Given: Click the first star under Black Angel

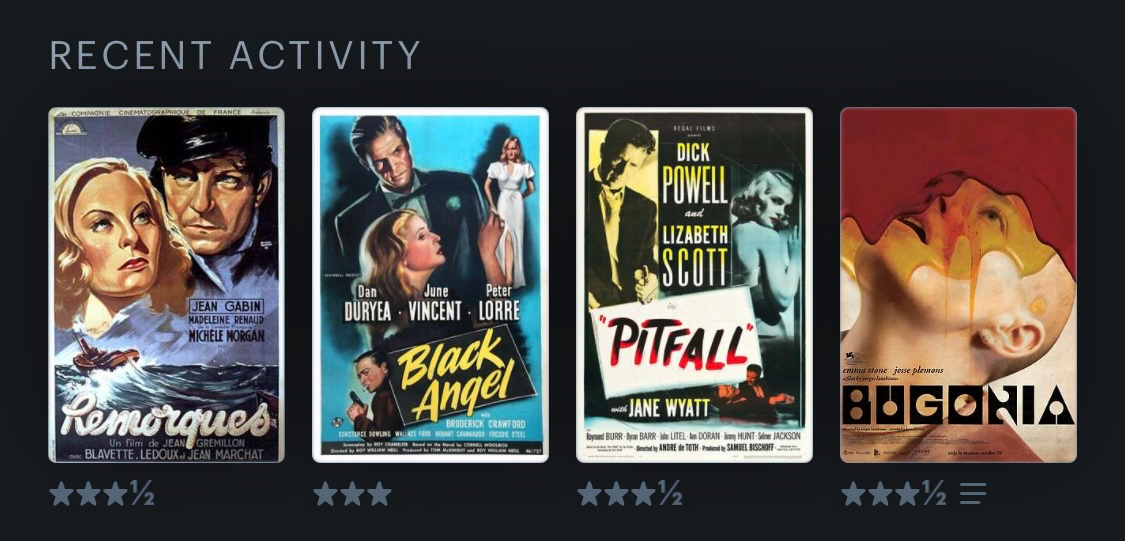Looking at the screenshot, I should pos(325,494).
